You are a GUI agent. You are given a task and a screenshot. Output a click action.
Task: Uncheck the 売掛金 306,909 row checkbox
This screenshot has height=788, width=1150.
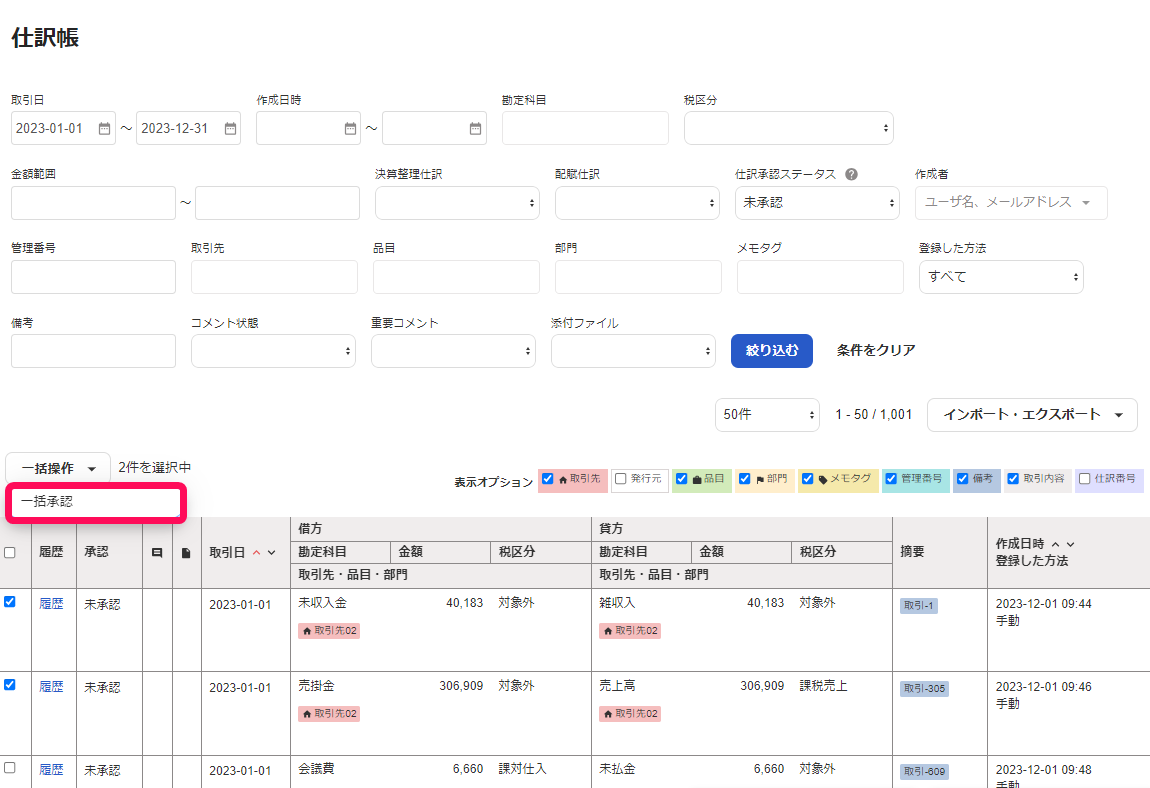coord(10,685)
